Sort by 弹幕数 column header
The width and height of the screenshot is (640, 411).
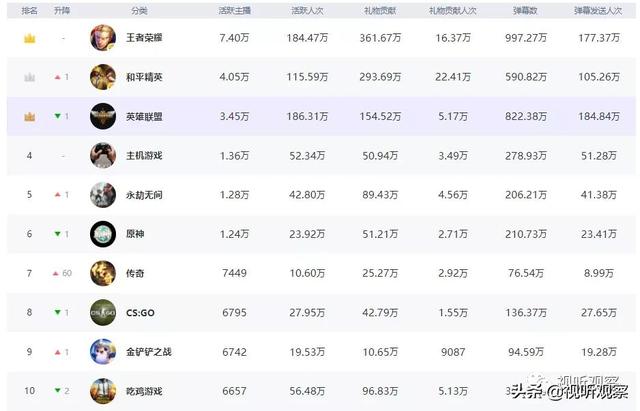[x=525, y=10]
